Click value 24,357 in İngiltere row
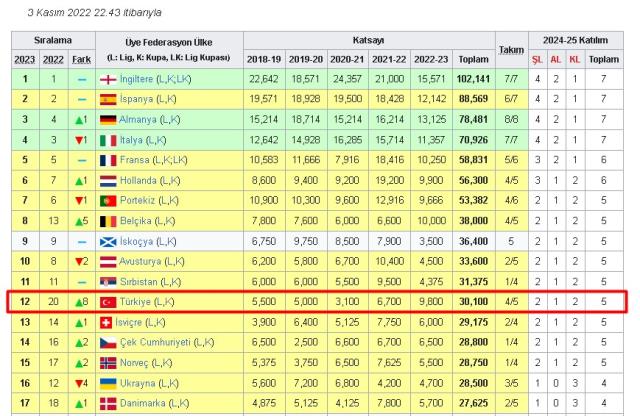 click(347, 79)
